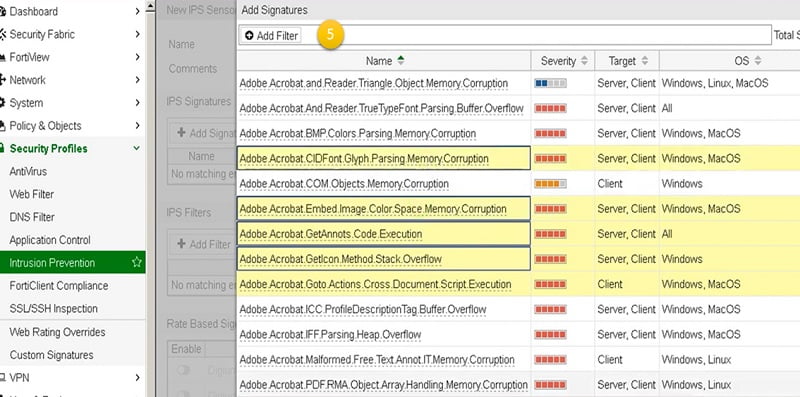Expand the VPN submenu chevron
Screen dimensions: 800x397
click(x=137, y=378)
